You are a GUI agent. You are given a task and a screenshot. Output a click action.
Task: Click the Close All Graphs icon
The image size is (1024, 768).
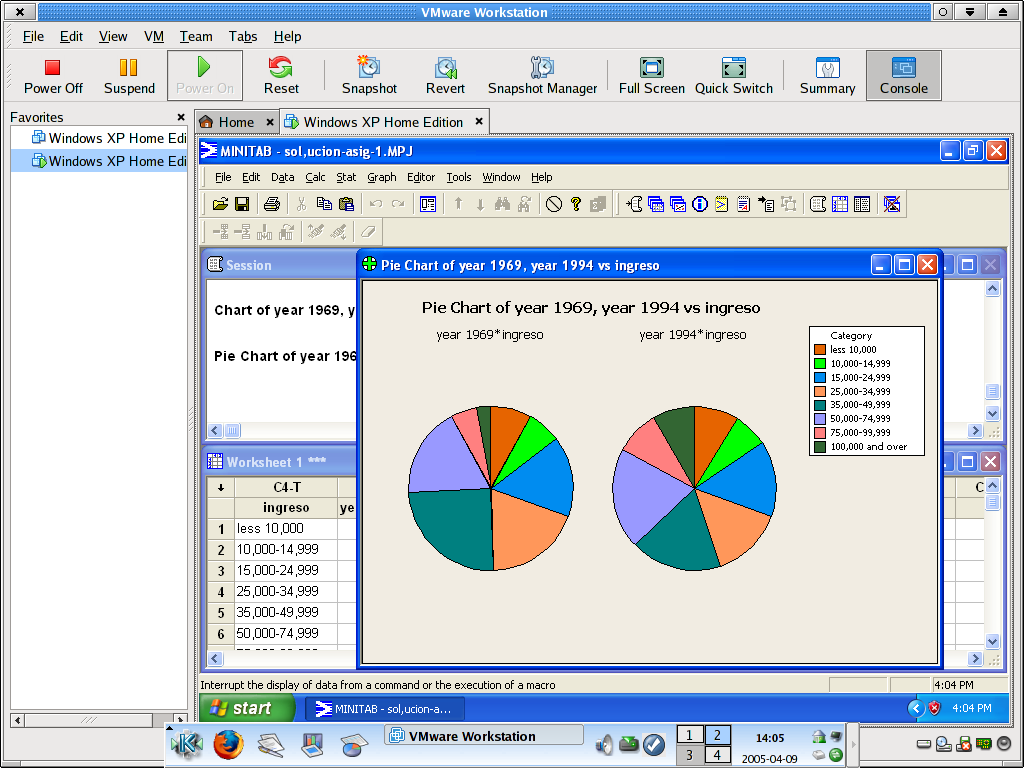pyautogui.click(x=891, y=204)
